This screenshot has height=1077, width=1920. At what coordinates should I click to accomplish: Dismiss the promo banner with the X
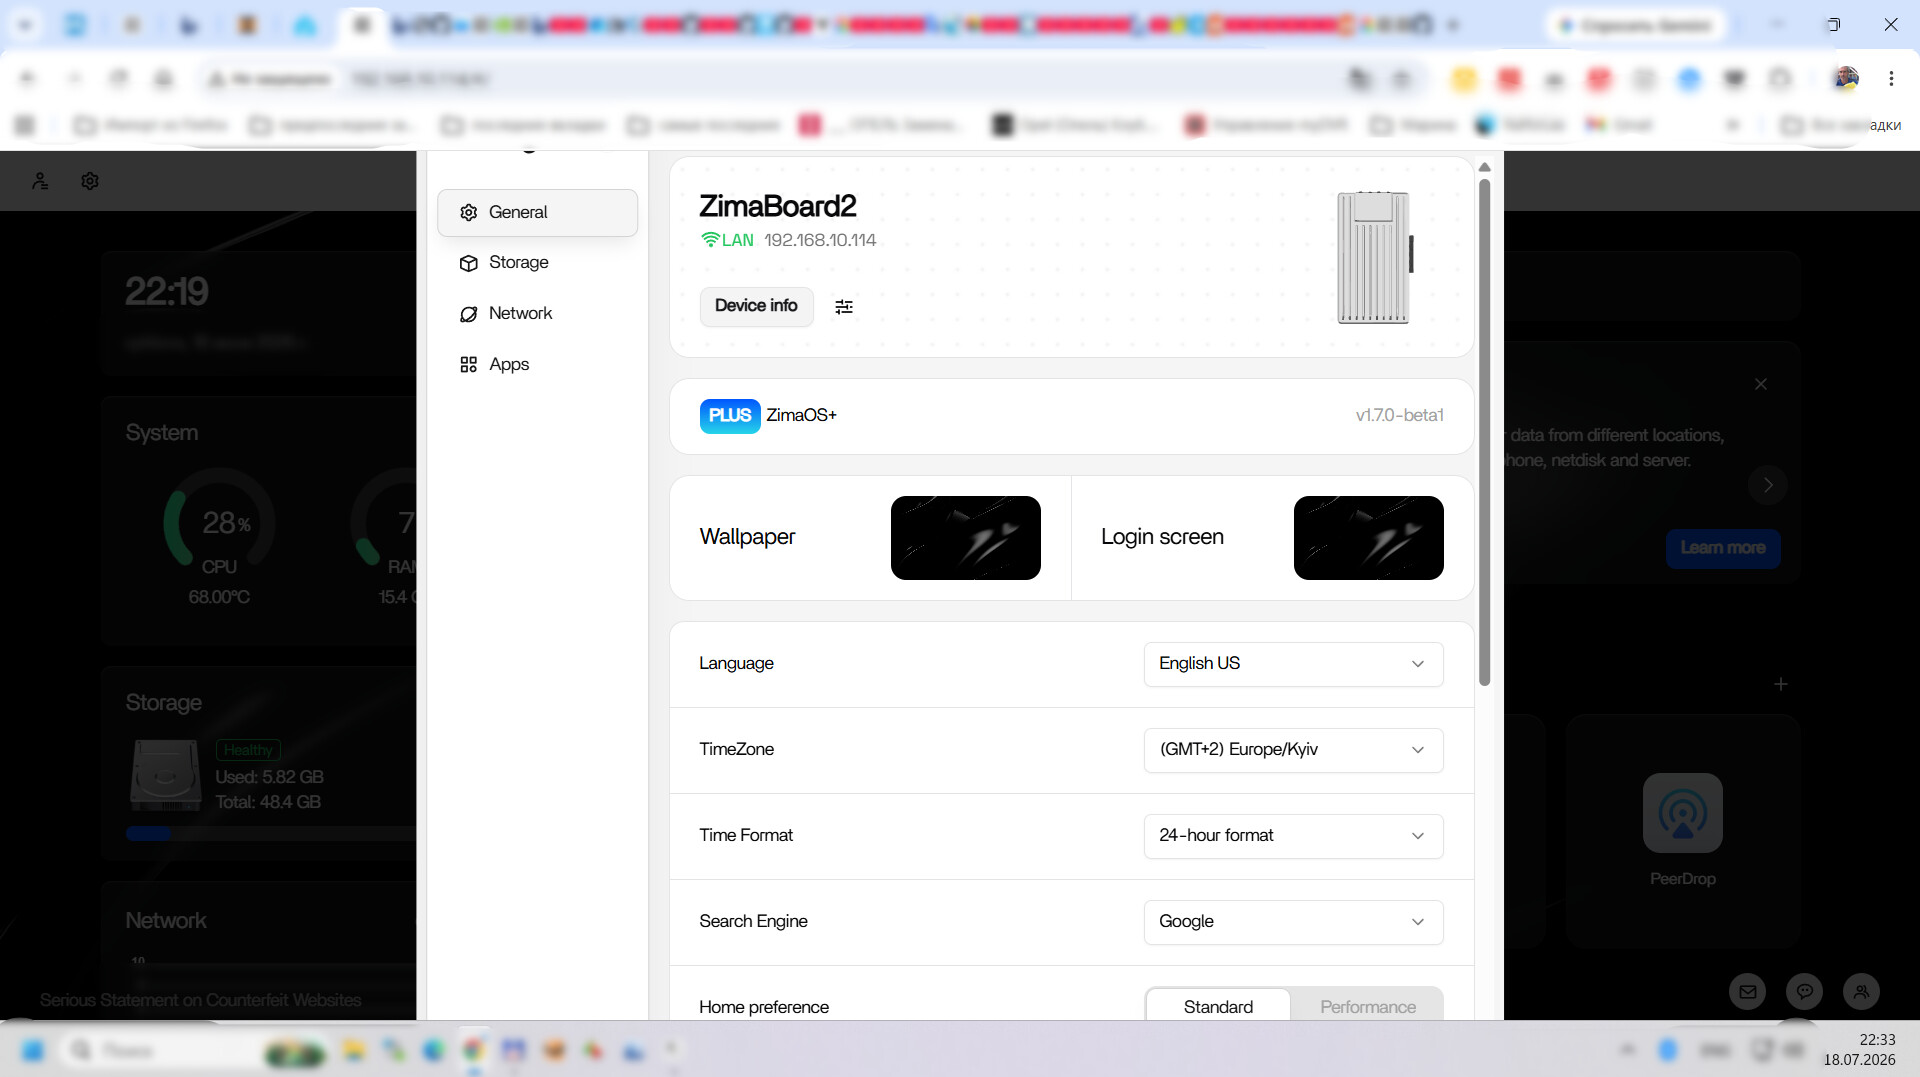click(1761, 384)
